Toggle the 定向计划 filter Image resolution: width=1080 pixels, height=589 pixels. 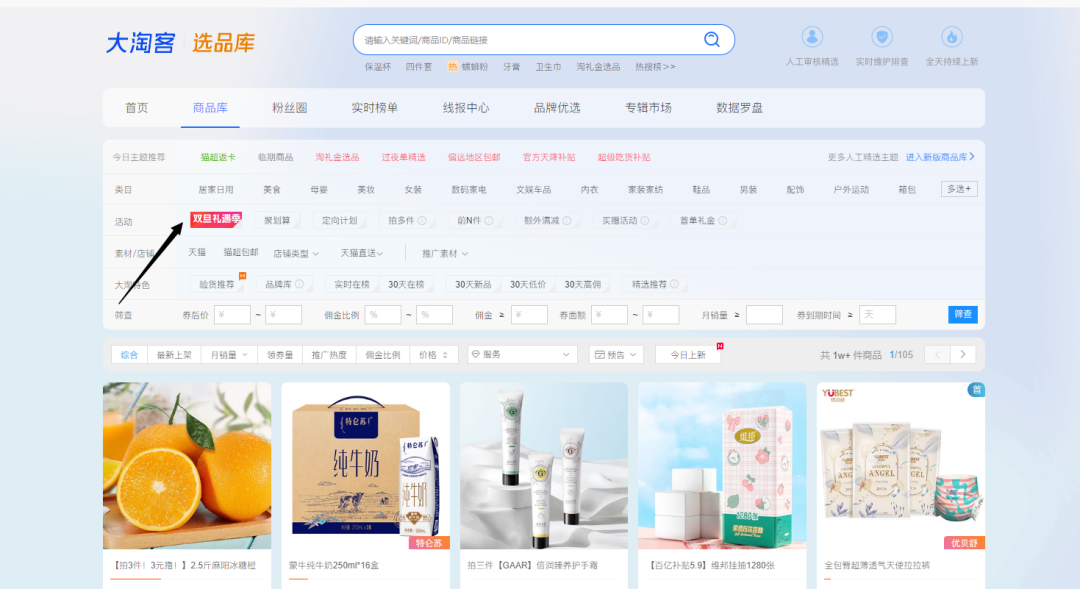coord(340,220)
